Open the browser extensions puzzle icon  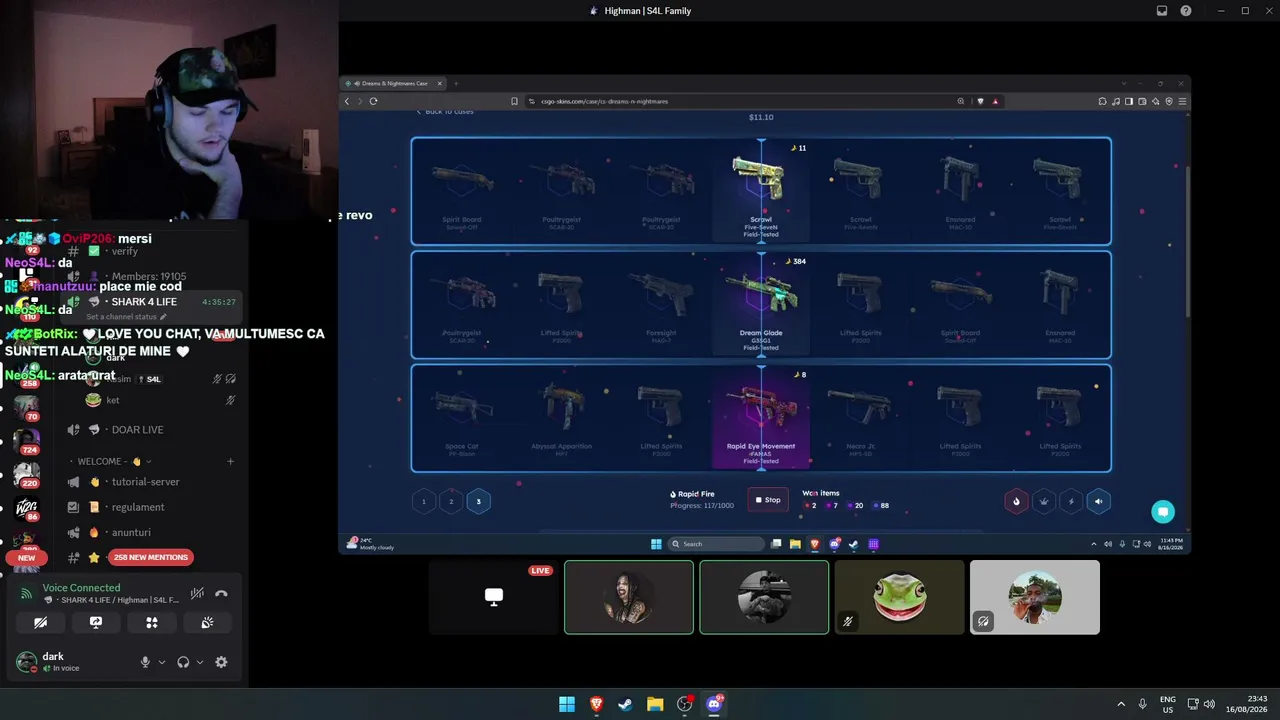coord(1102,101)
